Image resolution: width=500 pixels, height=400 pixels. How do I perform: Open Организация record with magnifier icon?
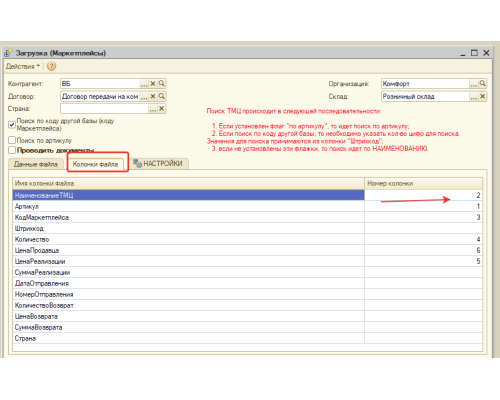[x=482, y=84]
